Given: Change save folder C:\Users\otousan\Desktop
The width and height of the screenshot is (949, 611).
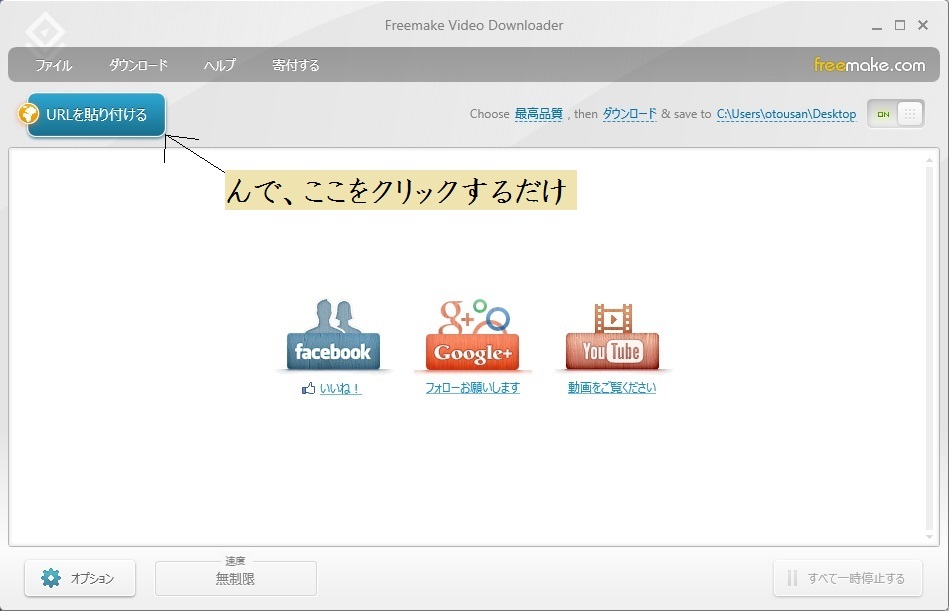Looking at the screenshot, I should point(786,114).
